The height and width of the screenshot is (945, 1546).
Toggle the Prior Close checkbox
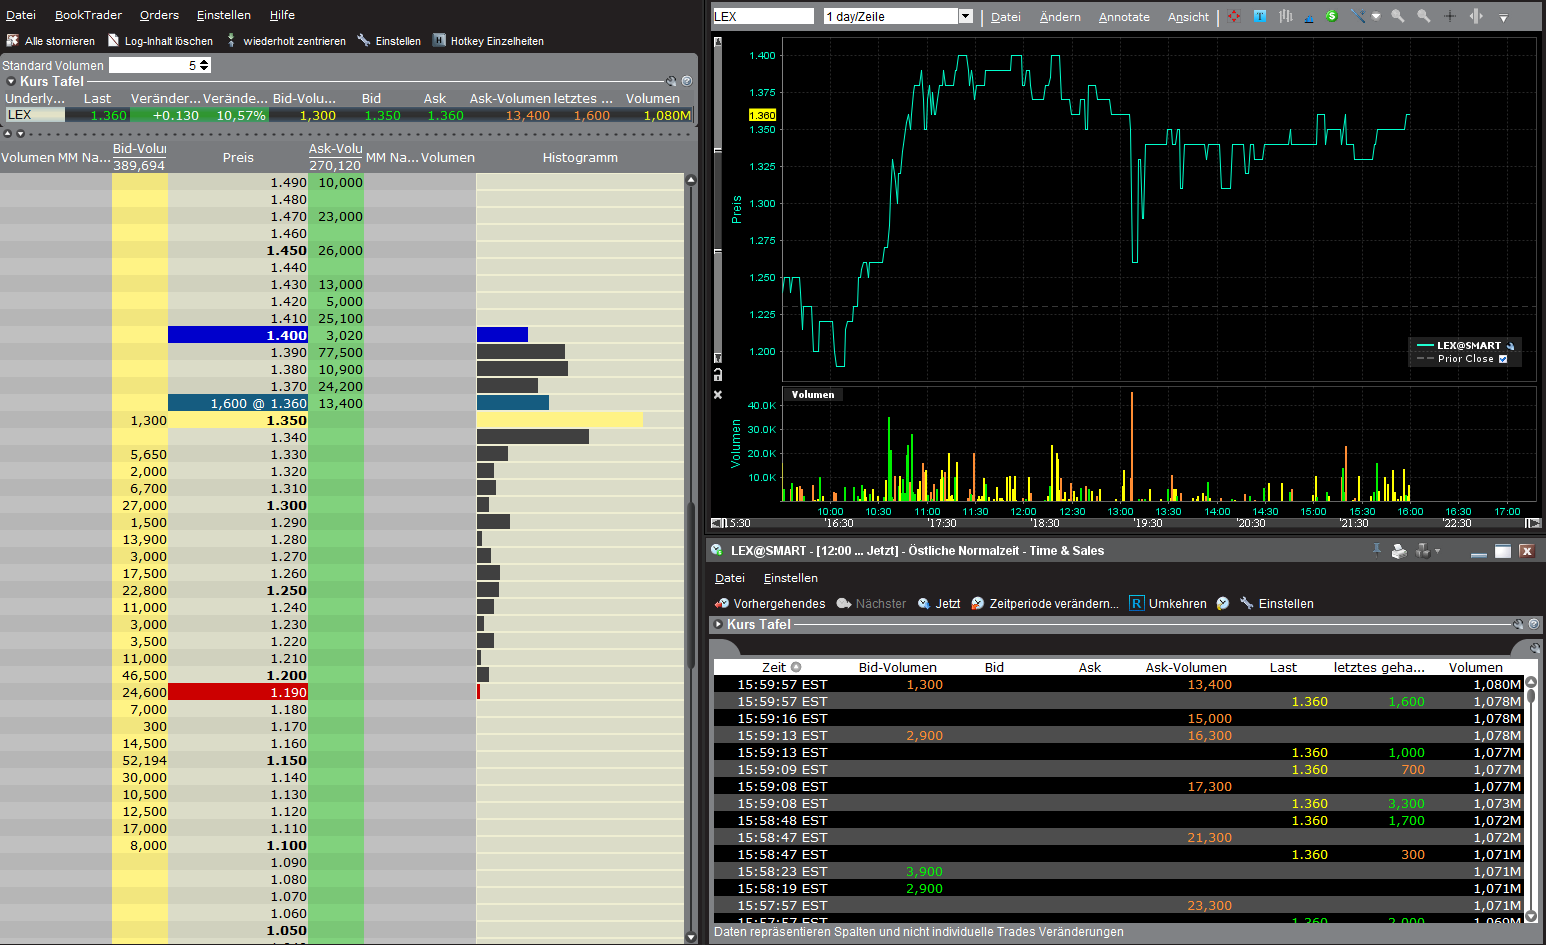click(1503, 359)
